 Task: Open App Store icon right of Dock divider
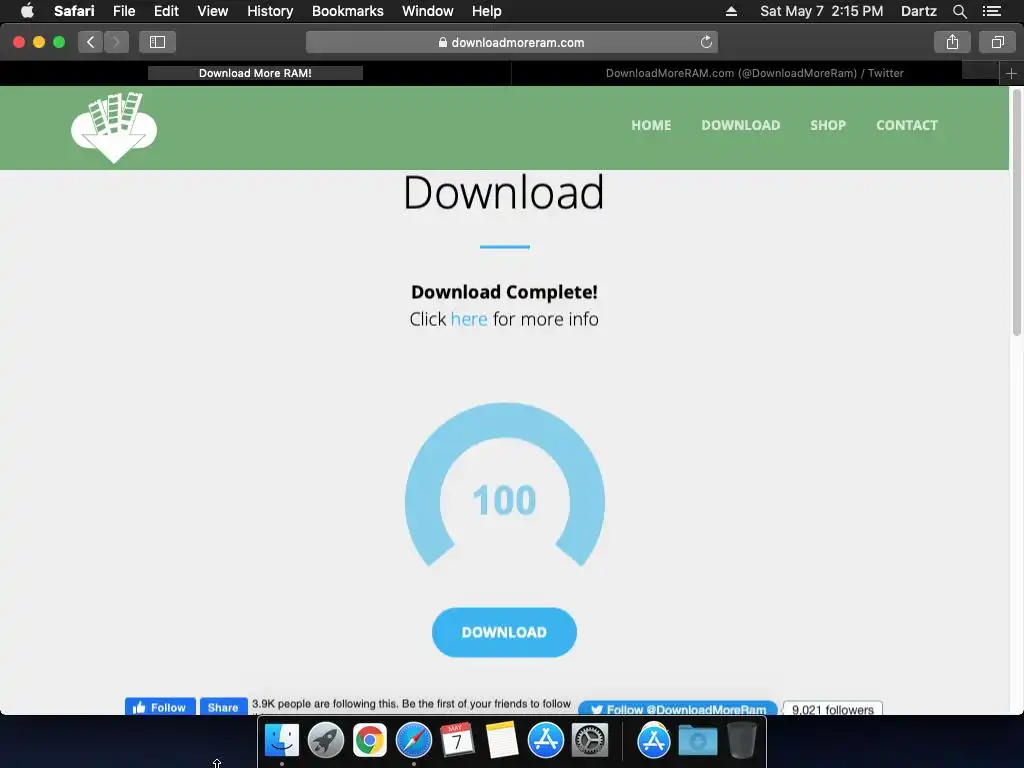[654, 740]
